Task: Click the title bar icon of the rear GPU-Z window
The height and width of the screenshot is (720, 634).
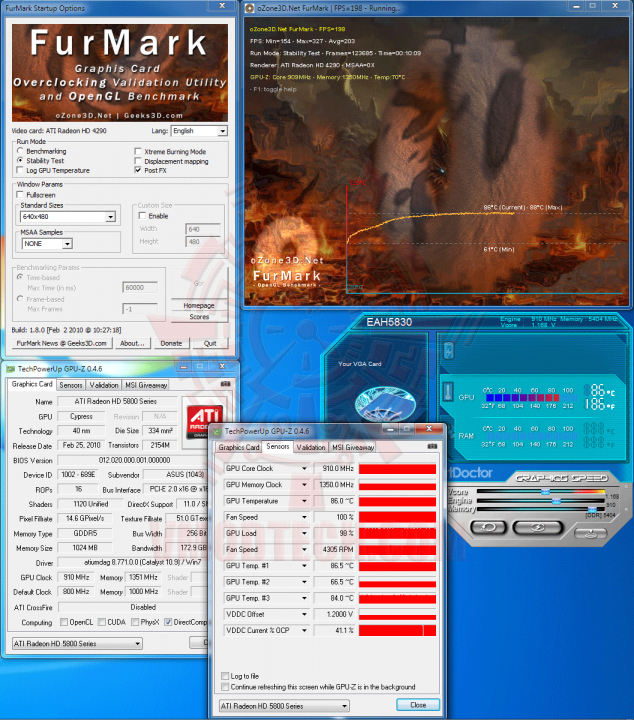Action: pyautogui.click(x=10, y=369)
